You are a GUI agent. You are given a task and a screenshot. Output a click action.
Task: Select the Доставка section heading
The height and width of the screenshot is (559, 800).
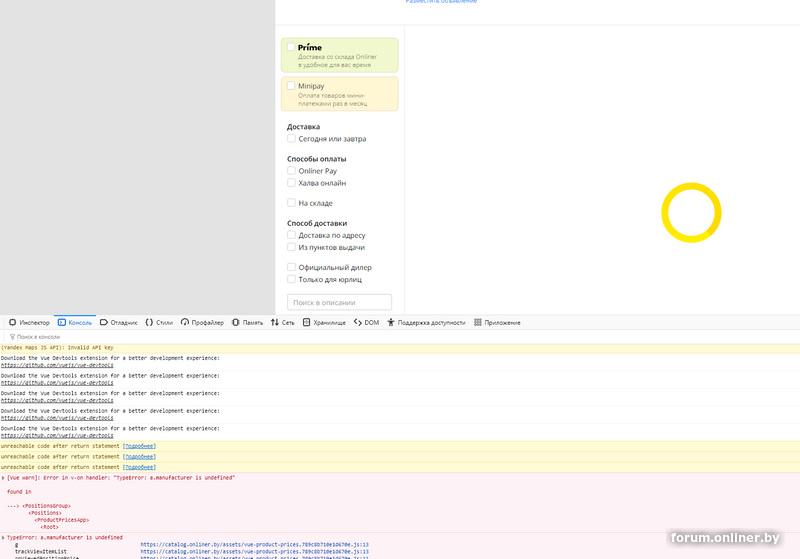tap(303, 126)
